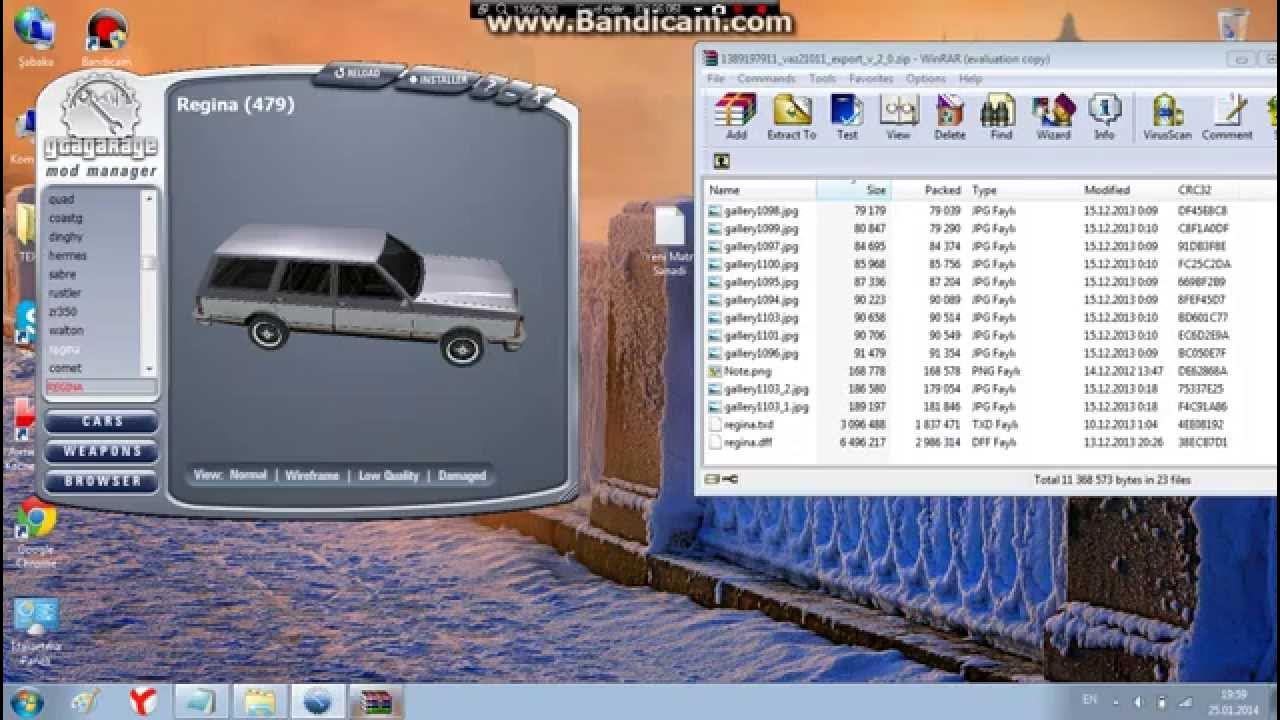The height and width of the screenshot is (720, 1280).
Task: Sort files by Name column
Action: point(761,190)
